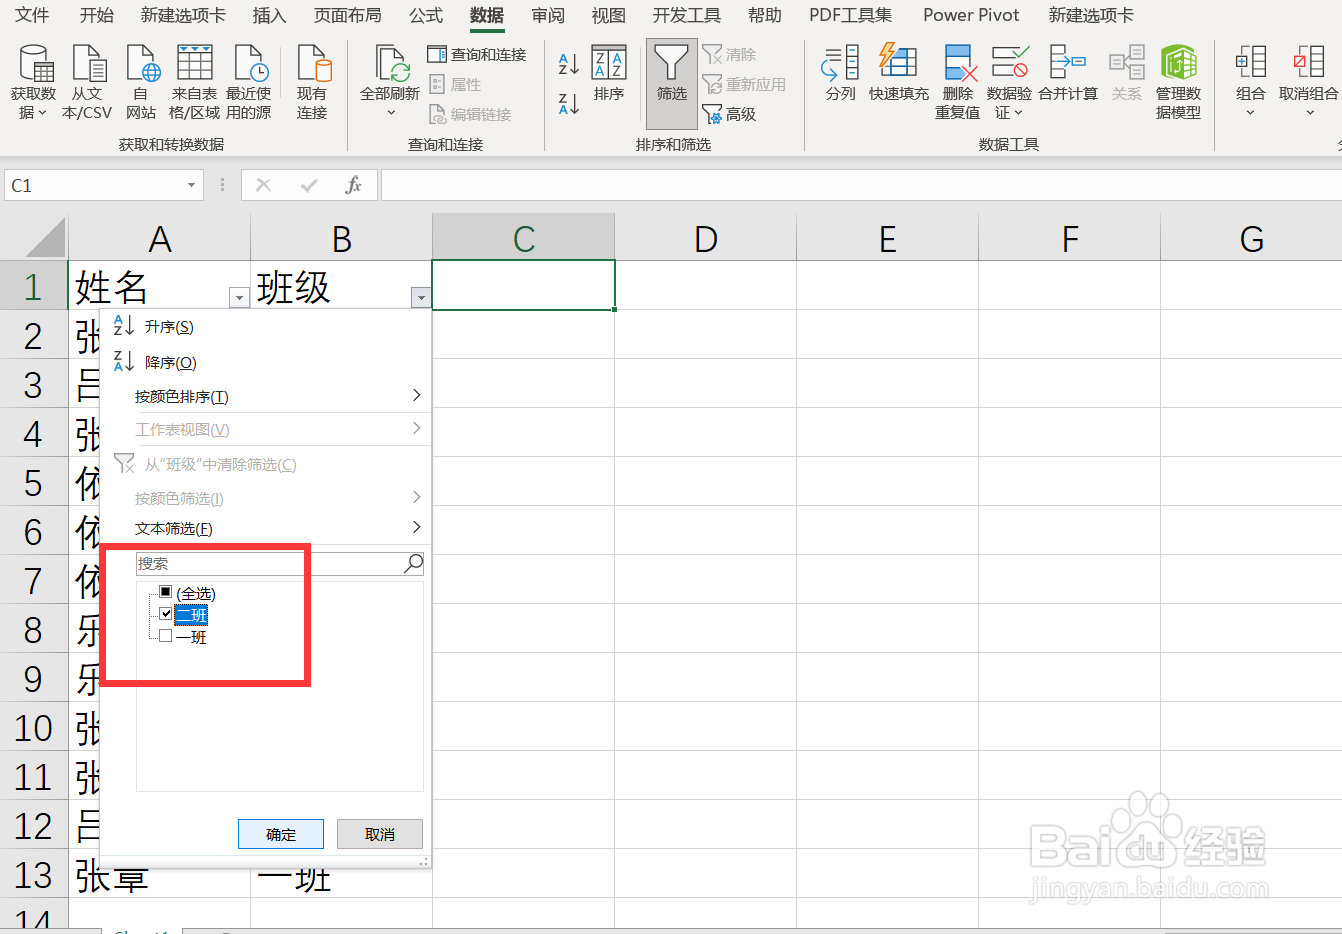This screenshot has height=934, width=1342.
Task: Click the 取消 button
Action: [x=380, y=834]
